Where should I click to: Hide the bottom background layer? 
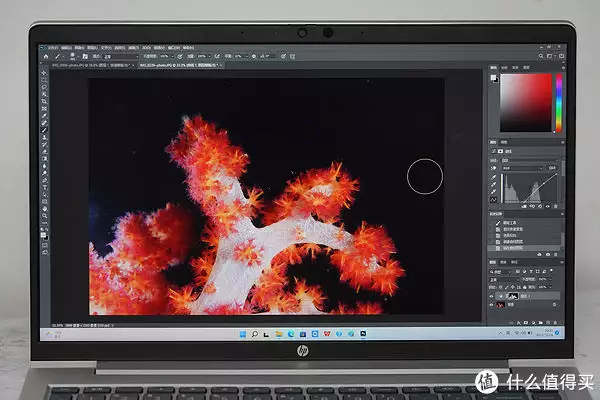[491, 304]
